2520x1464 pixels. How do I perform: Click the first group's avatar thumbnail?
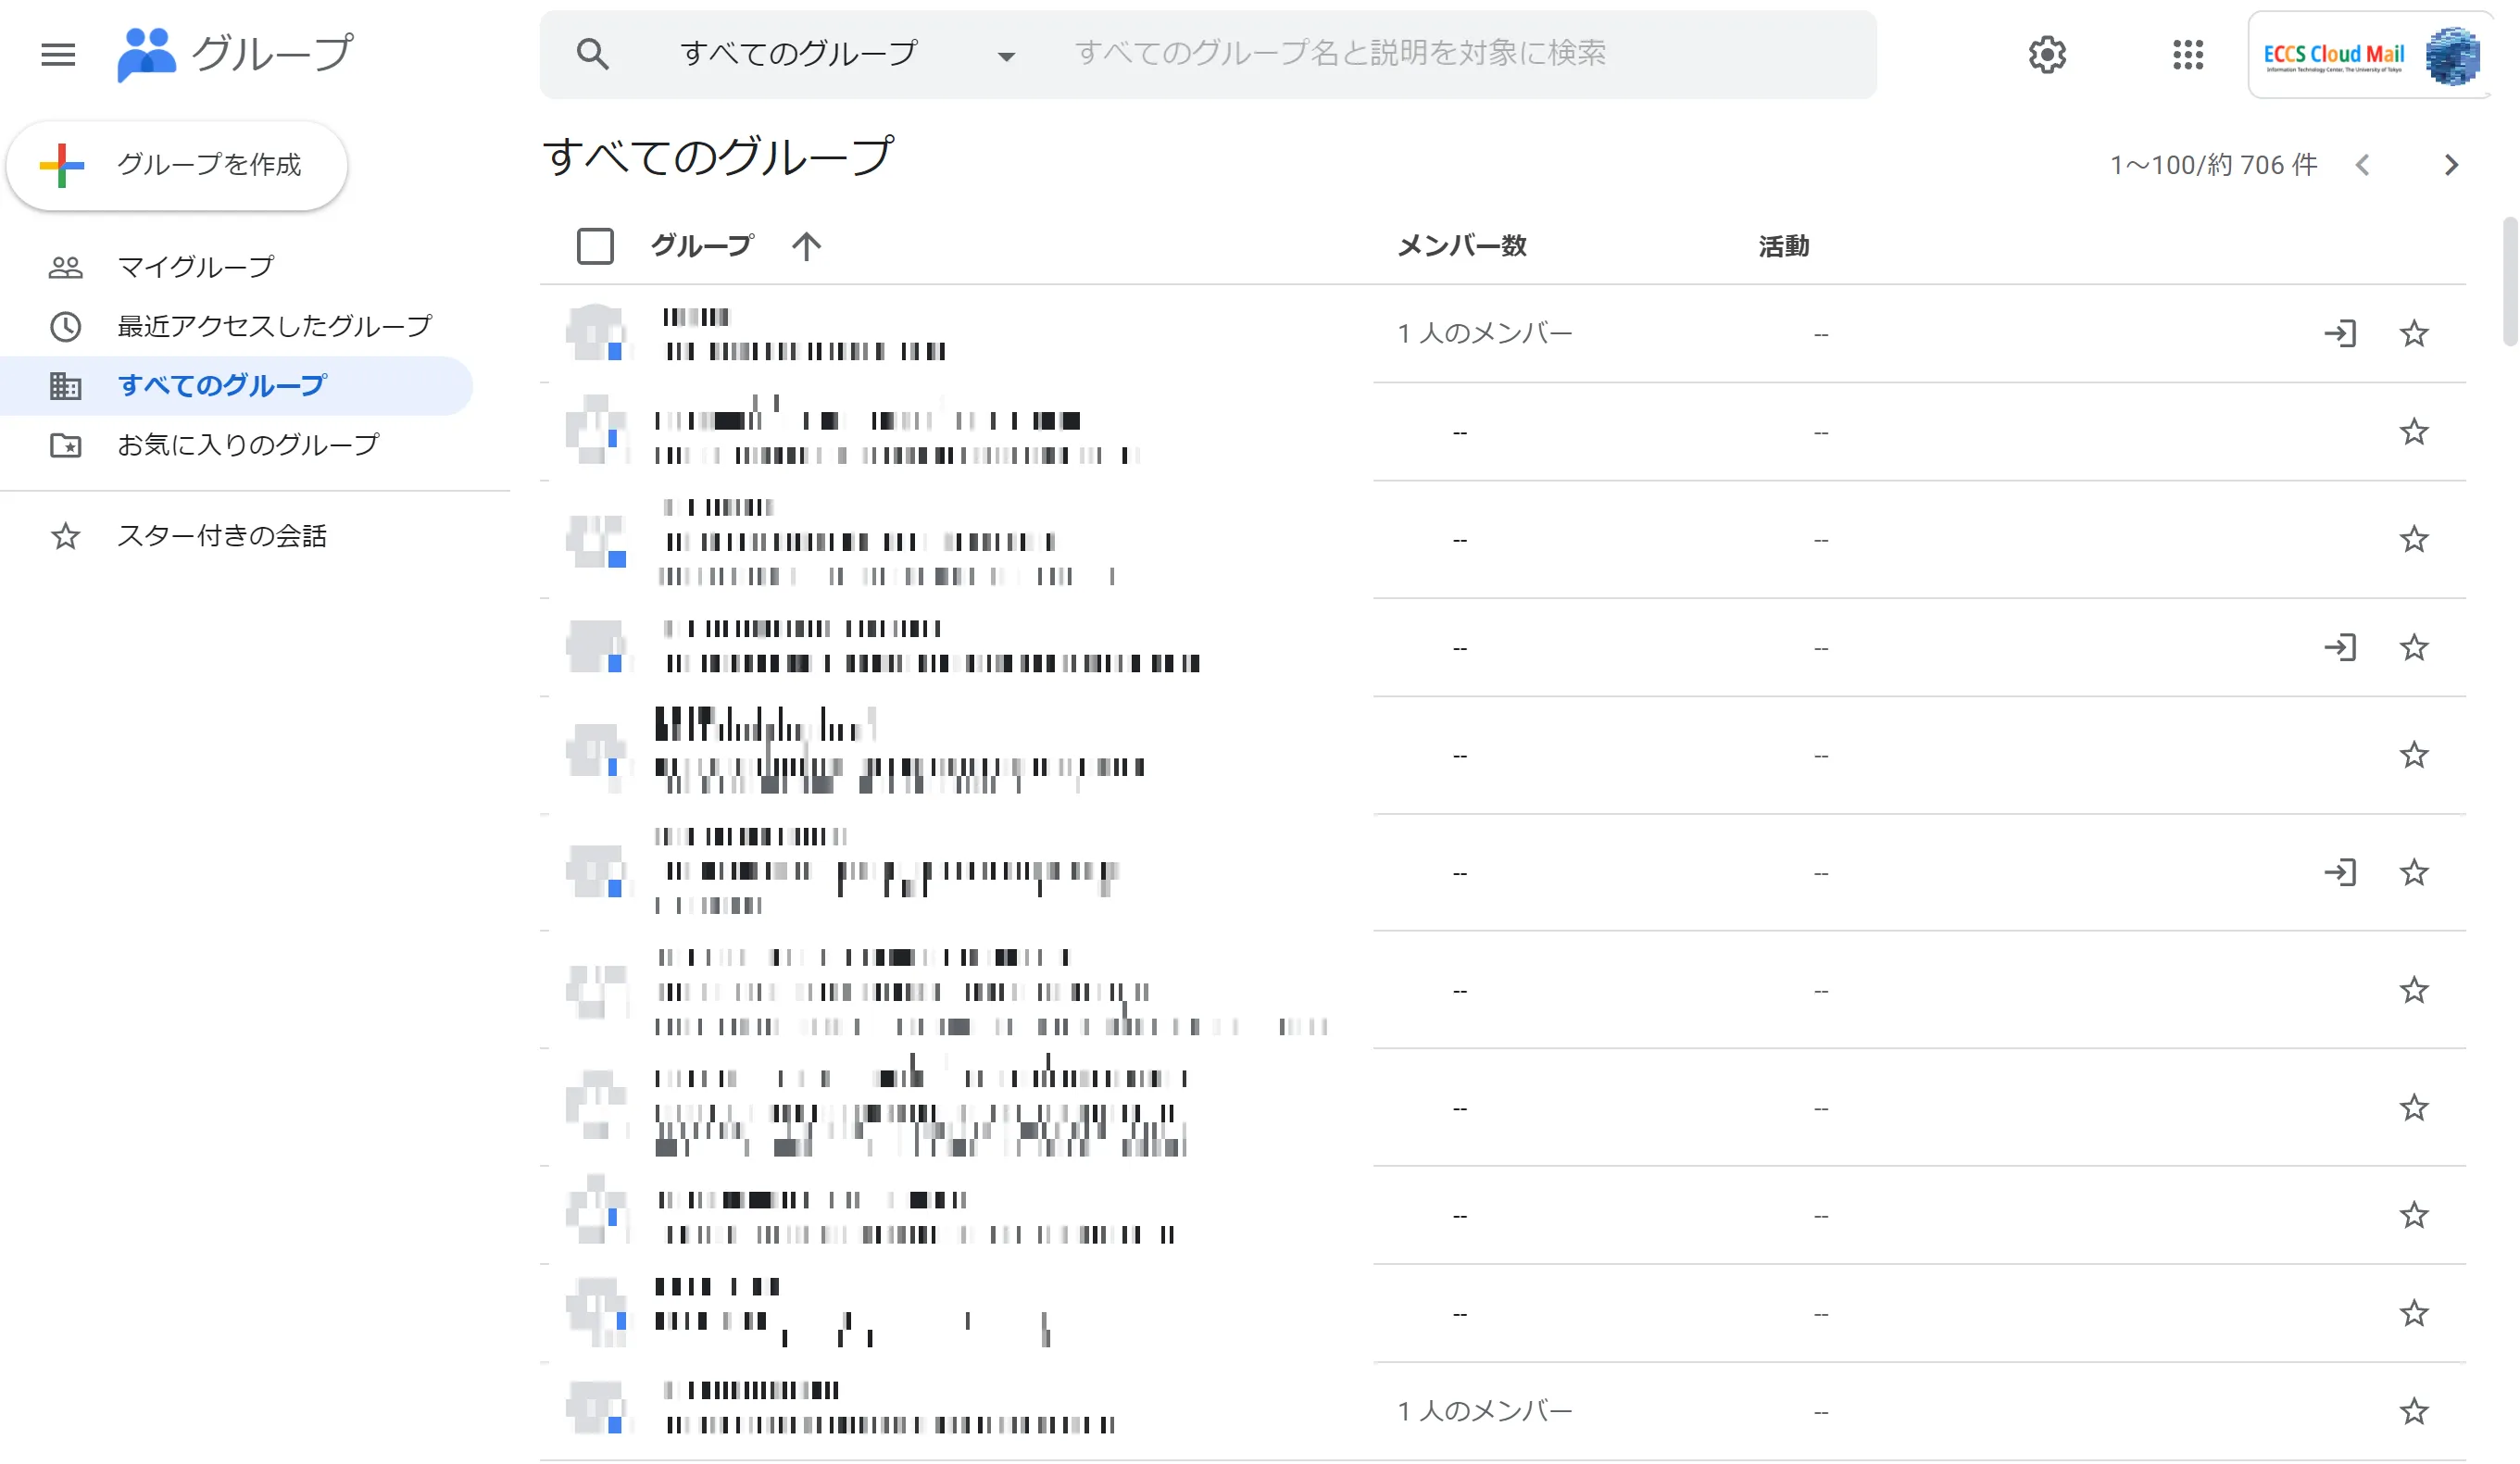596,333
